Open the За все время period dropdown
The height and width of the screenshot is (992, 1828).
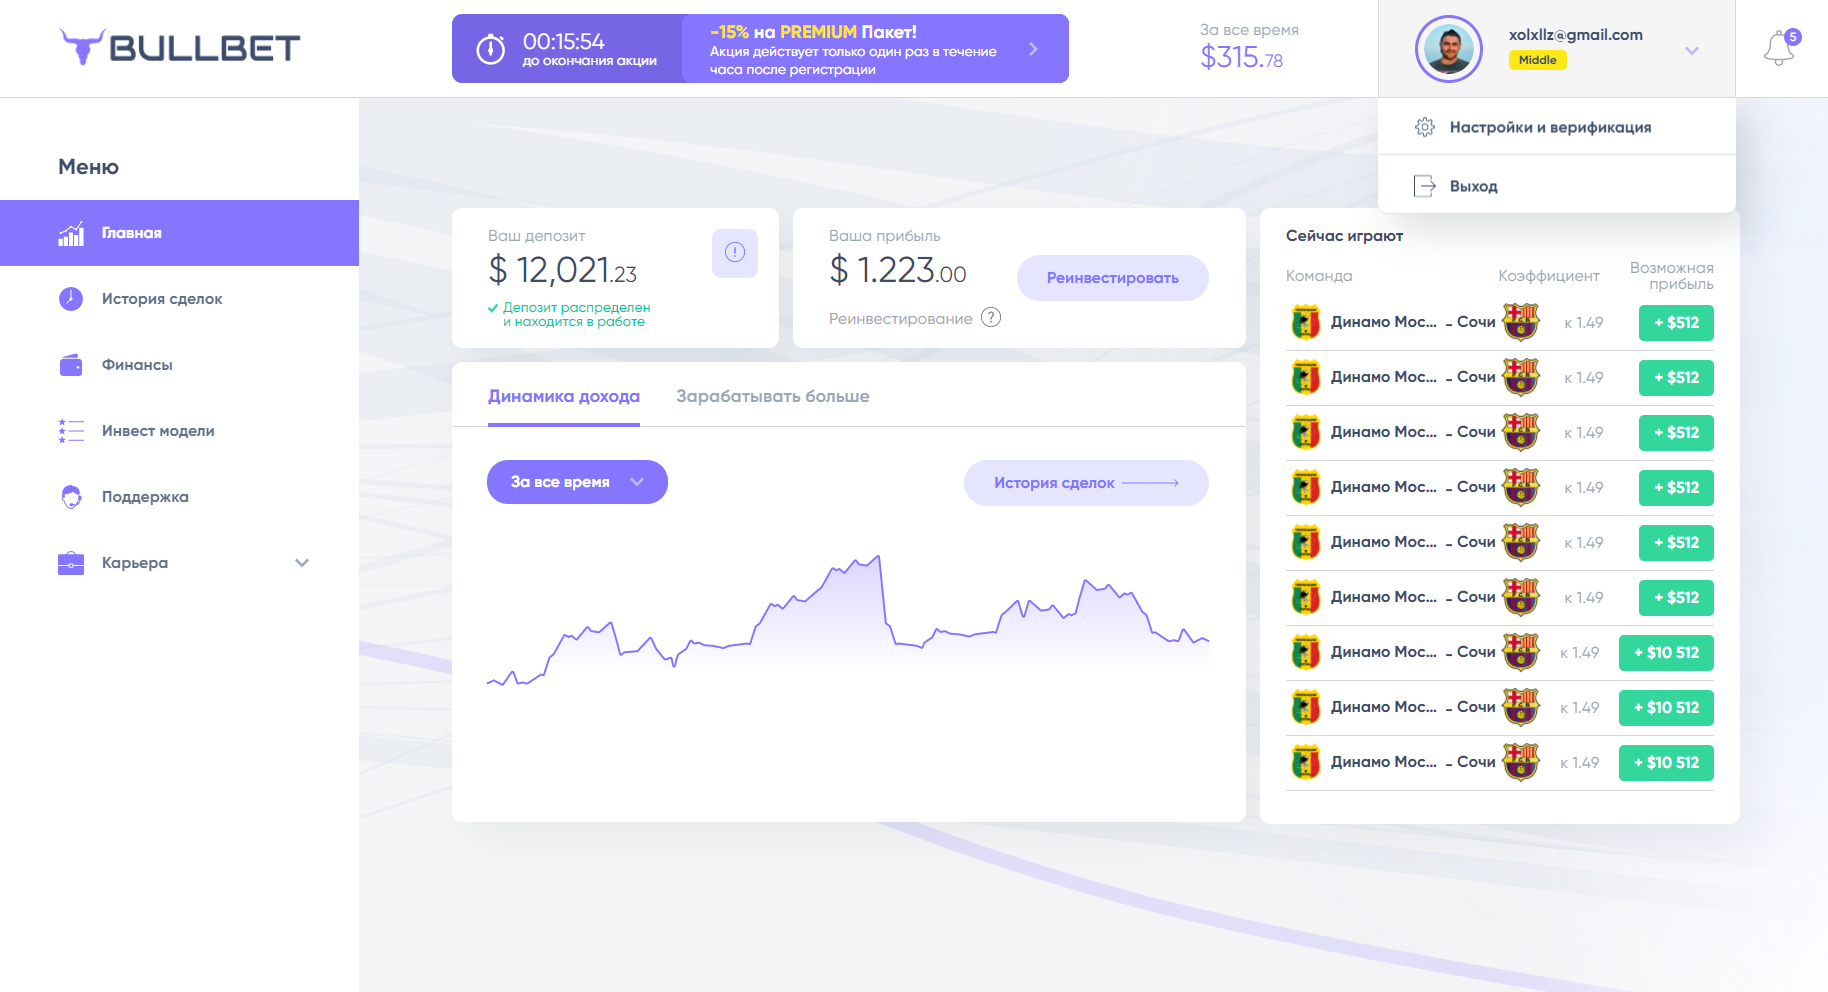[x=577, y=482]
